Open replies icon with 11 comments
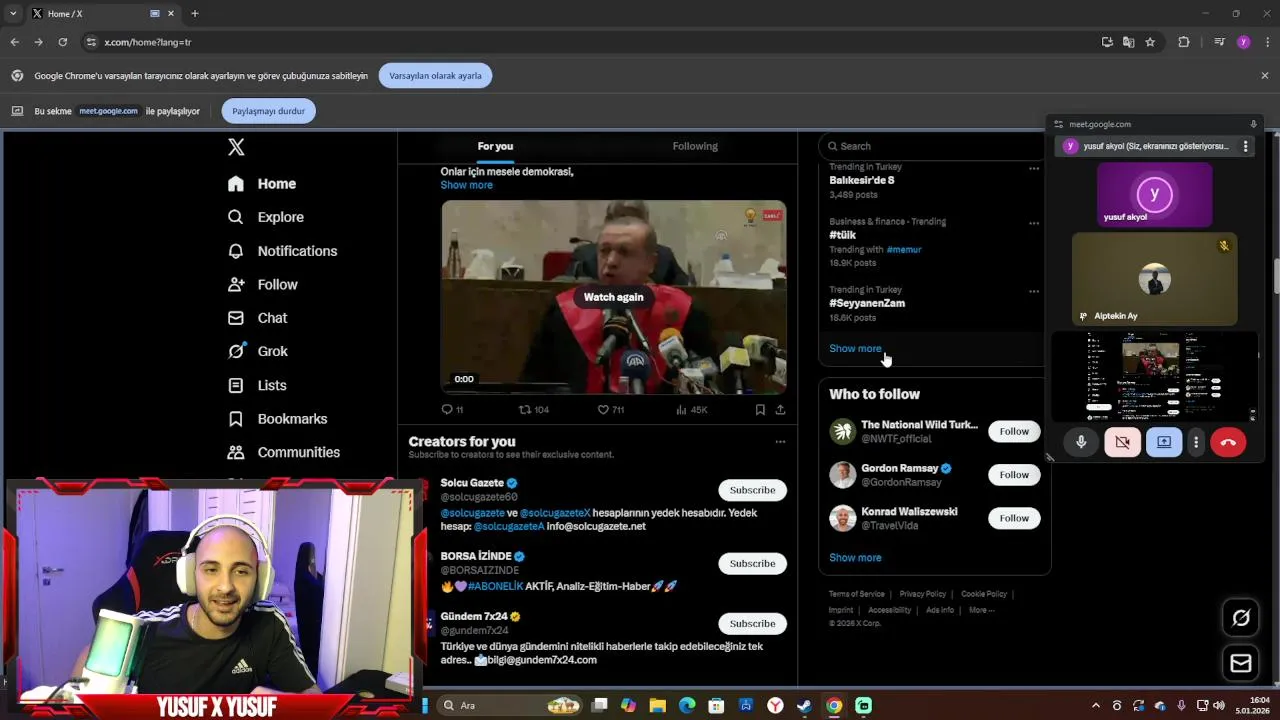 452,410
